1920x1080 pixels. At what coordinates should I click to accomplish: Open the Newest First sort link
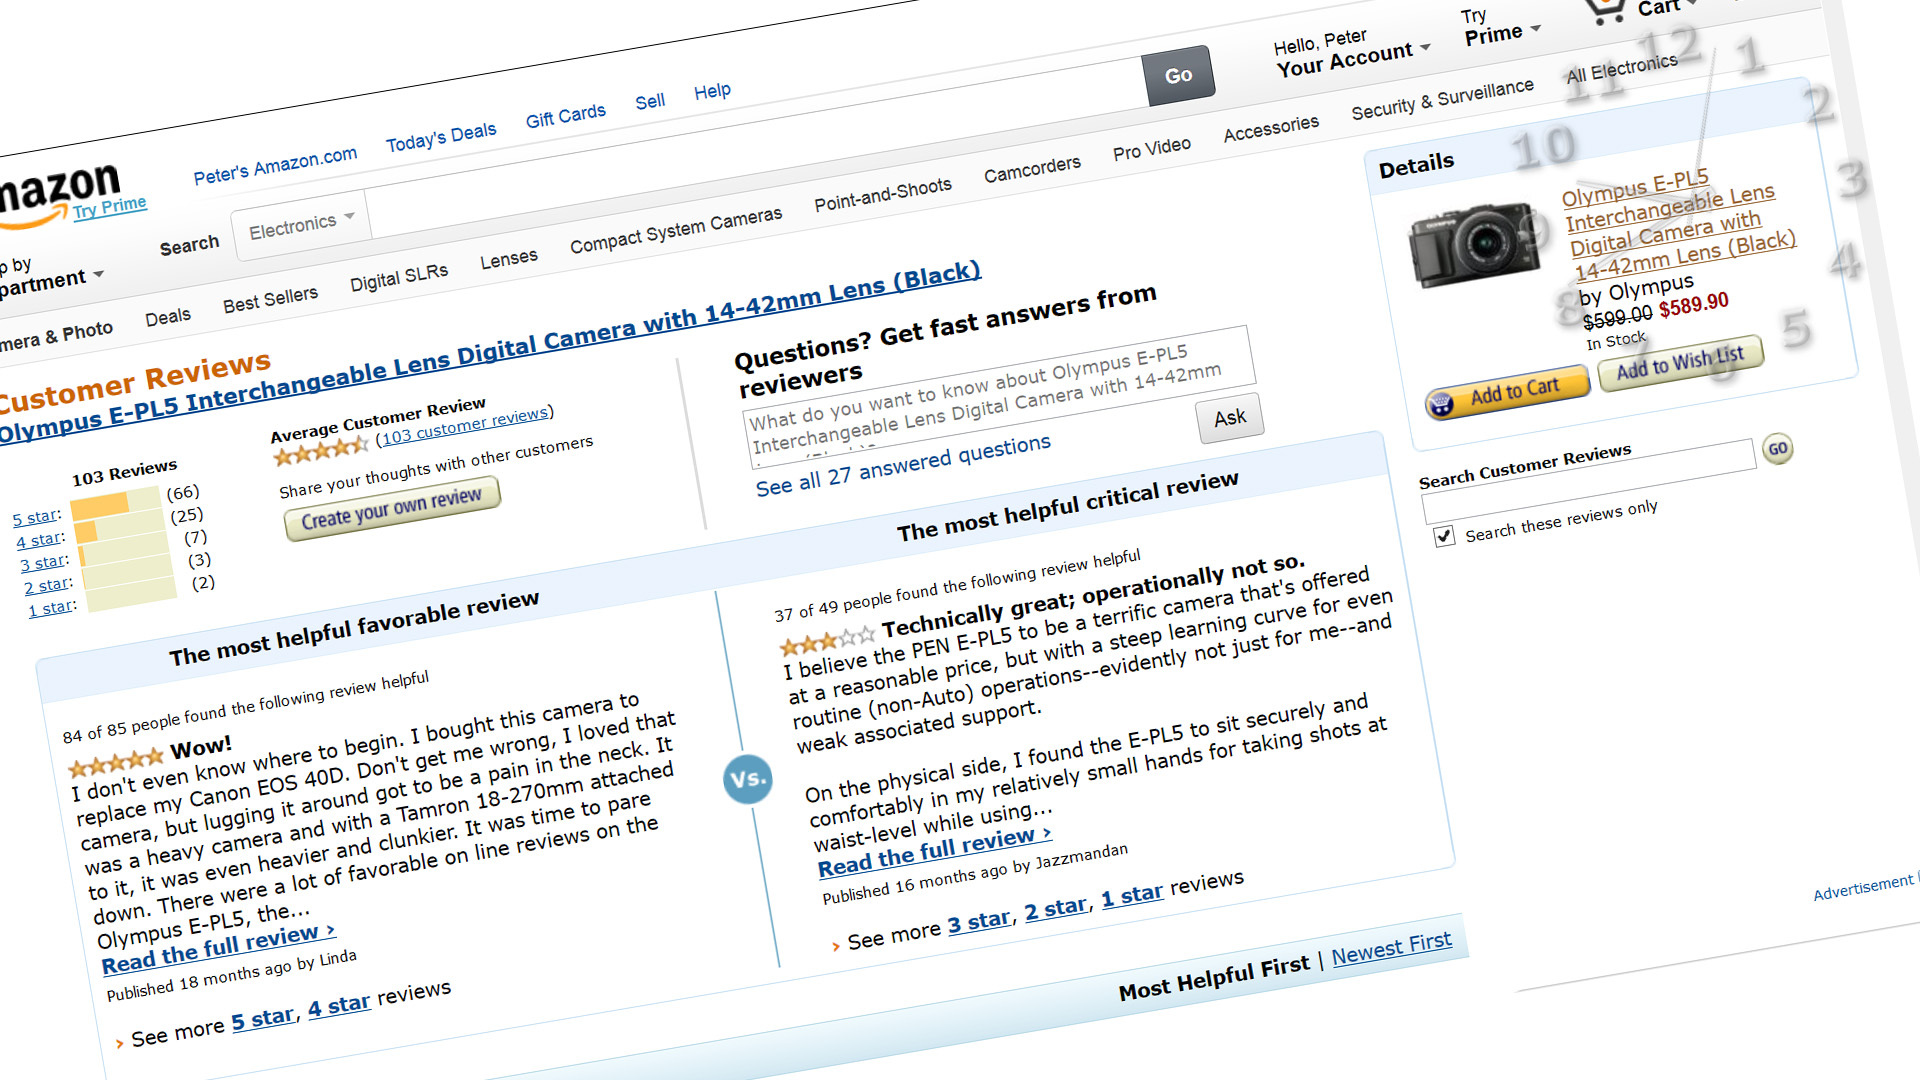[1391, 946]
